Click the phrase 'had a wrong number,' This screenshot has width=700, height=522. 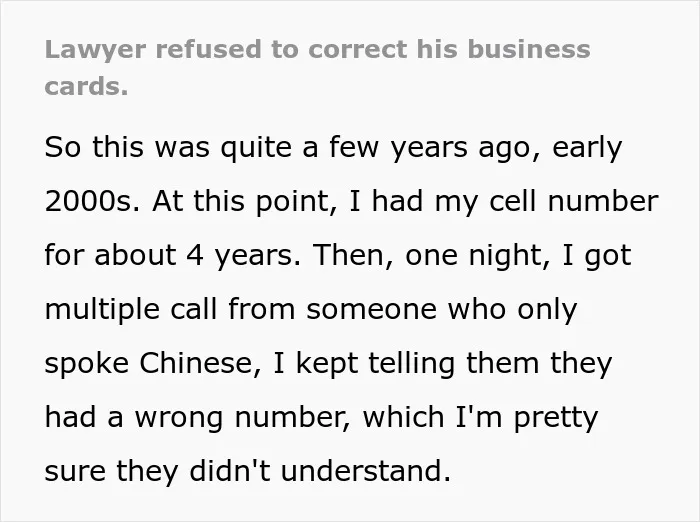pos(197,418)
